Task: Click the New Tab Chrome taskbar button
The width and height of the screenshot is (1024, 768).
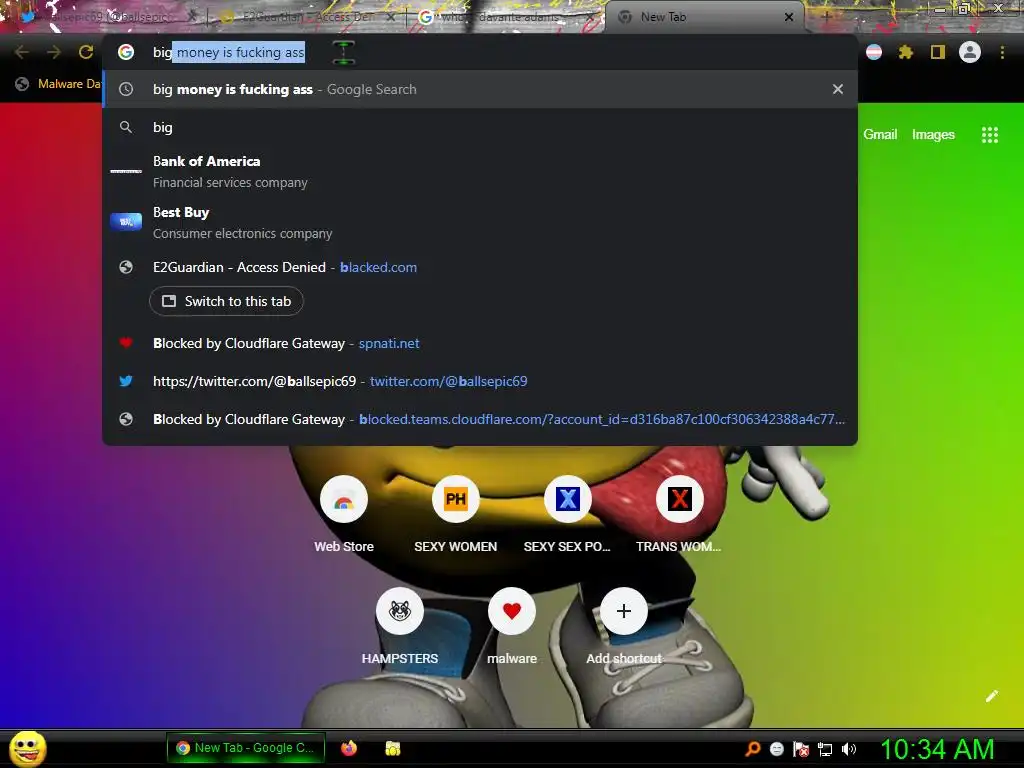Action: (x=246, y=748)
